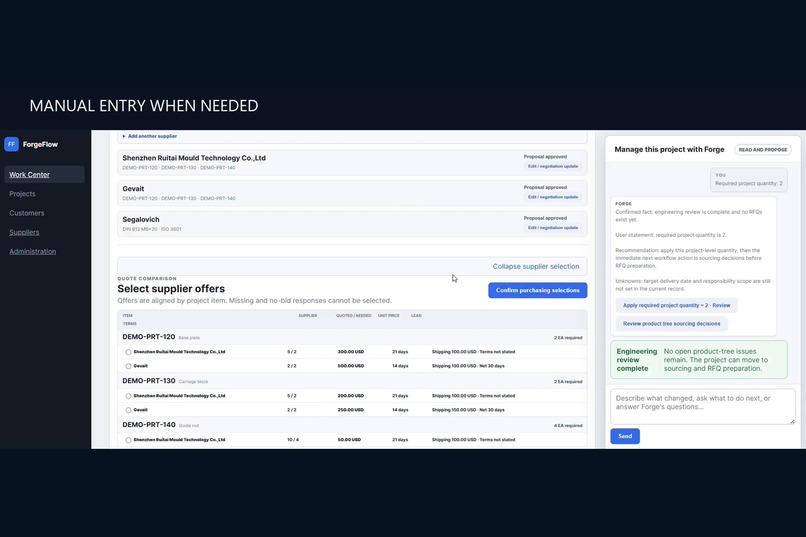The width and height of the screenshot is (806, 537).
Task: Click '4 EA required' label
Action: tap(568, 425)
